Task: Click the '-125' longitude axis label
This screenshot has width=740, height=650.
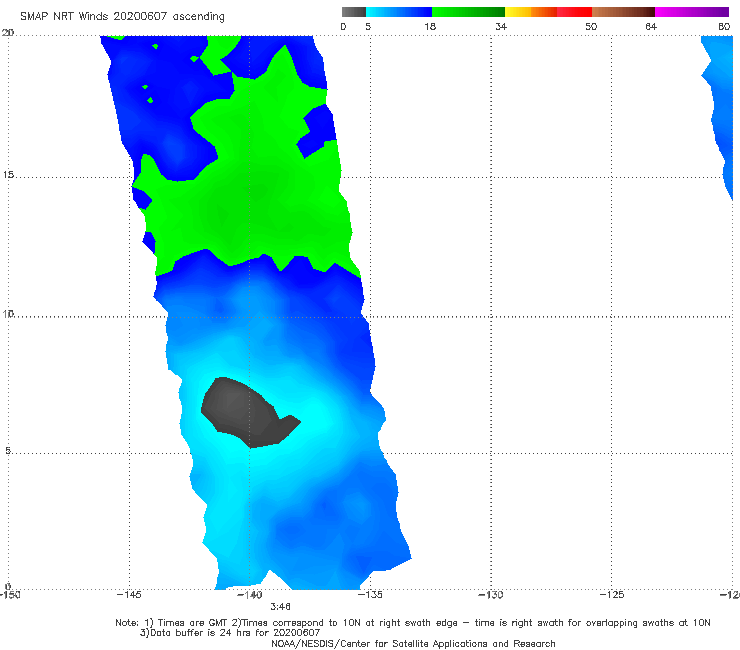Action: click(x=612, y=595)
